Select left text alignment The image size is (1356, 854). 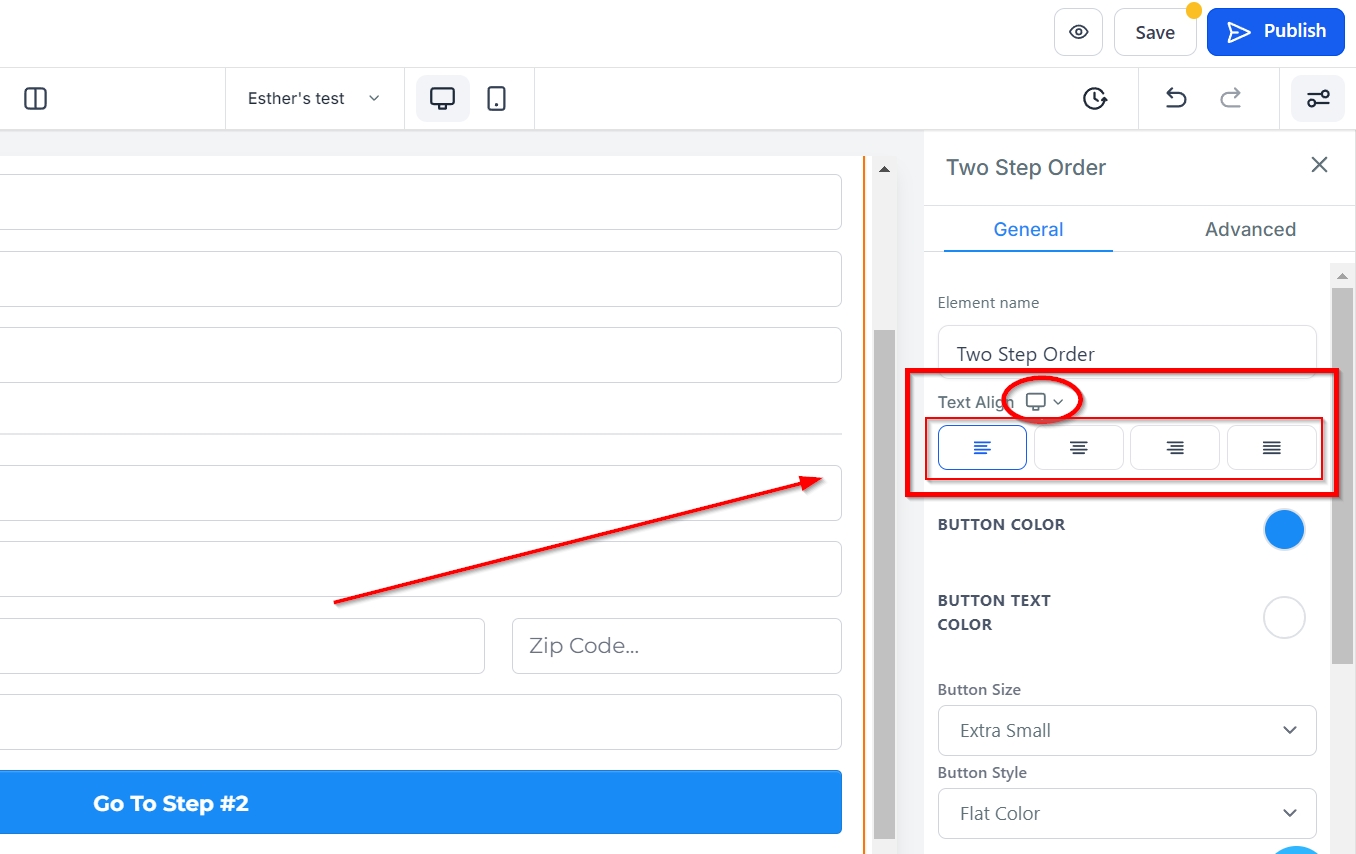pyautogui.click(x=982, y=448)
